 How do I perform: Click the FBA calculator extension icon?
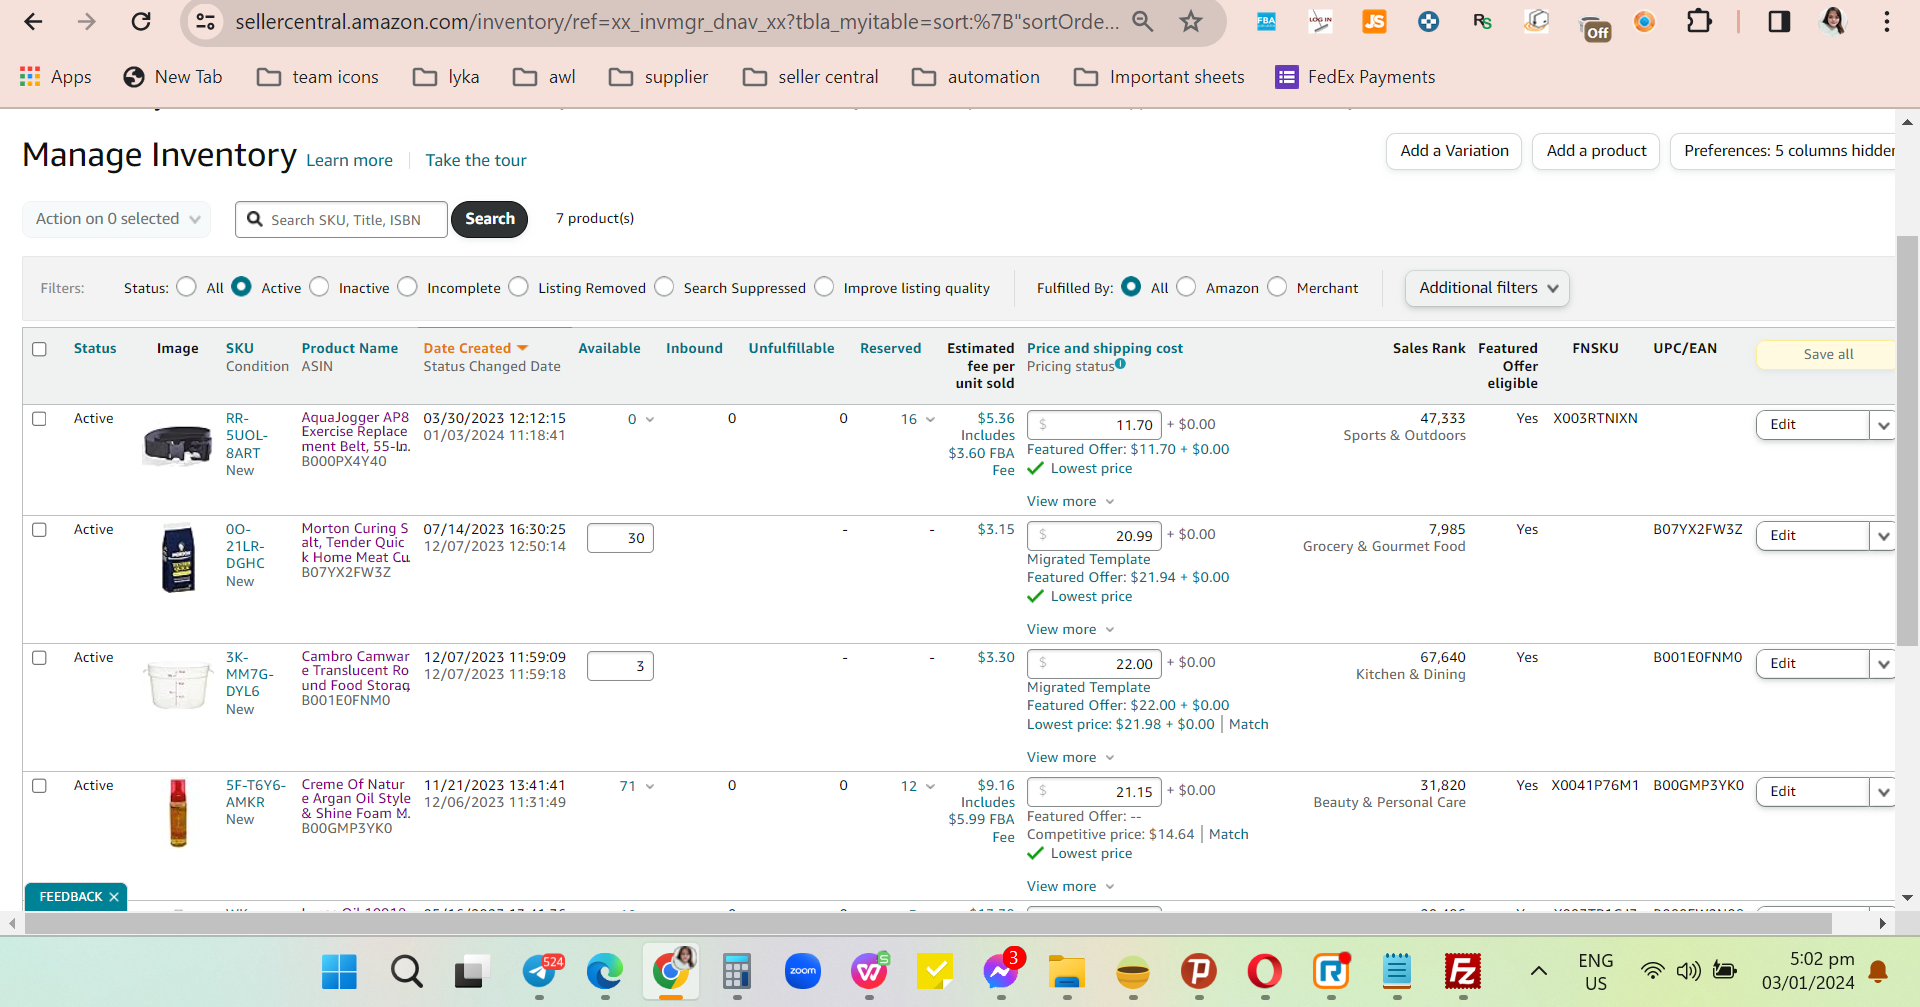[x=1266, y=21]
